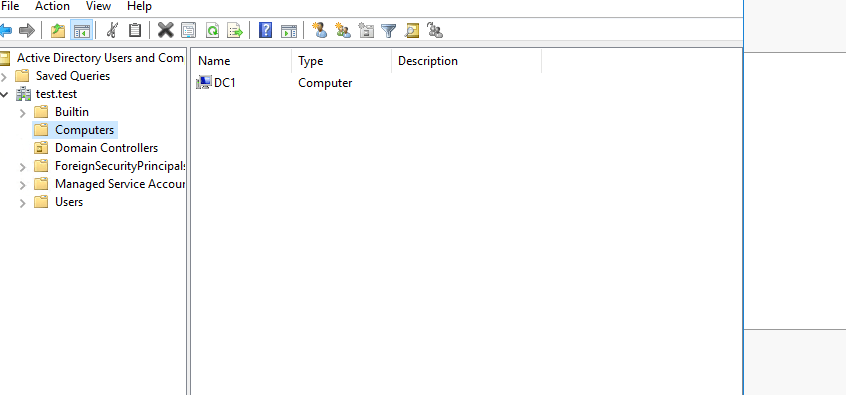Find objects in Active Directory icon
The image size is (846, 395).
click(x=412, y=30)
